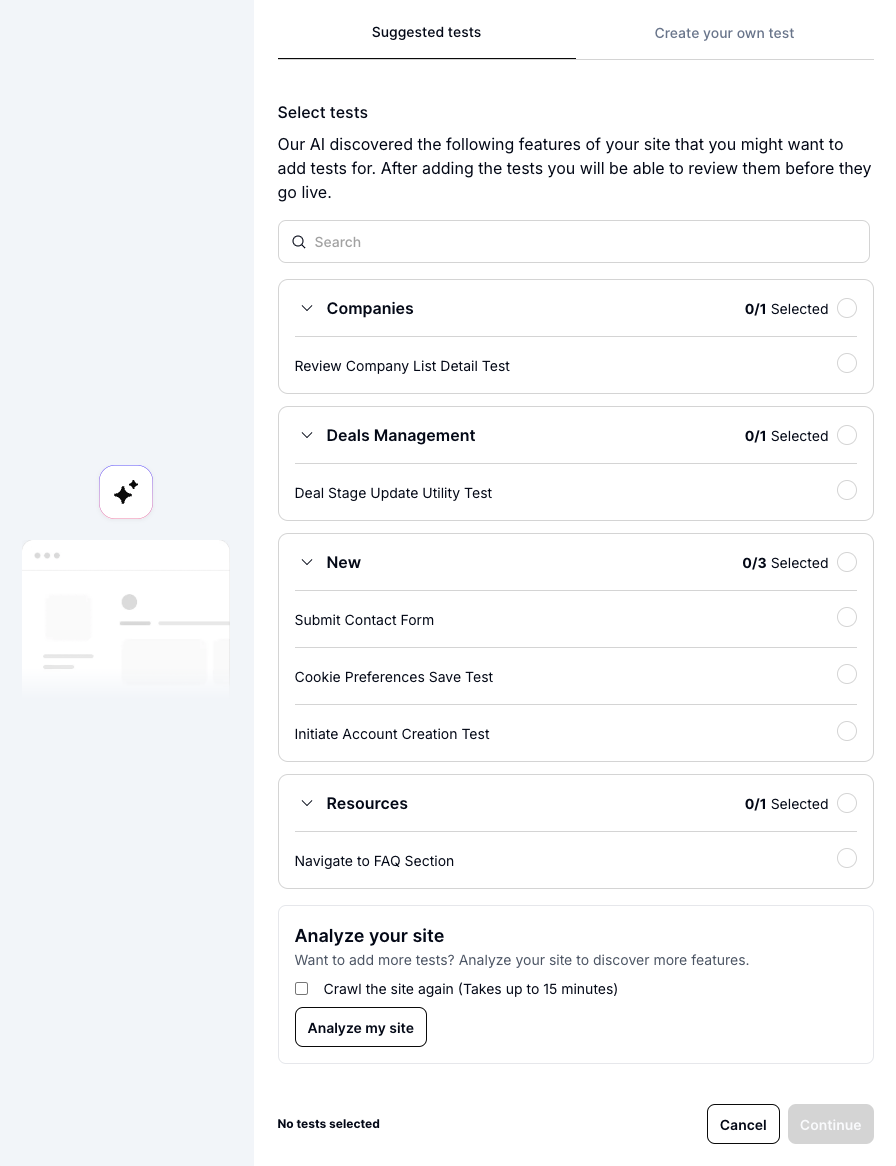Collapse the Deals Management section
Image resolution: width=896 pixels, height=1166 pixels.
[307, 435]
